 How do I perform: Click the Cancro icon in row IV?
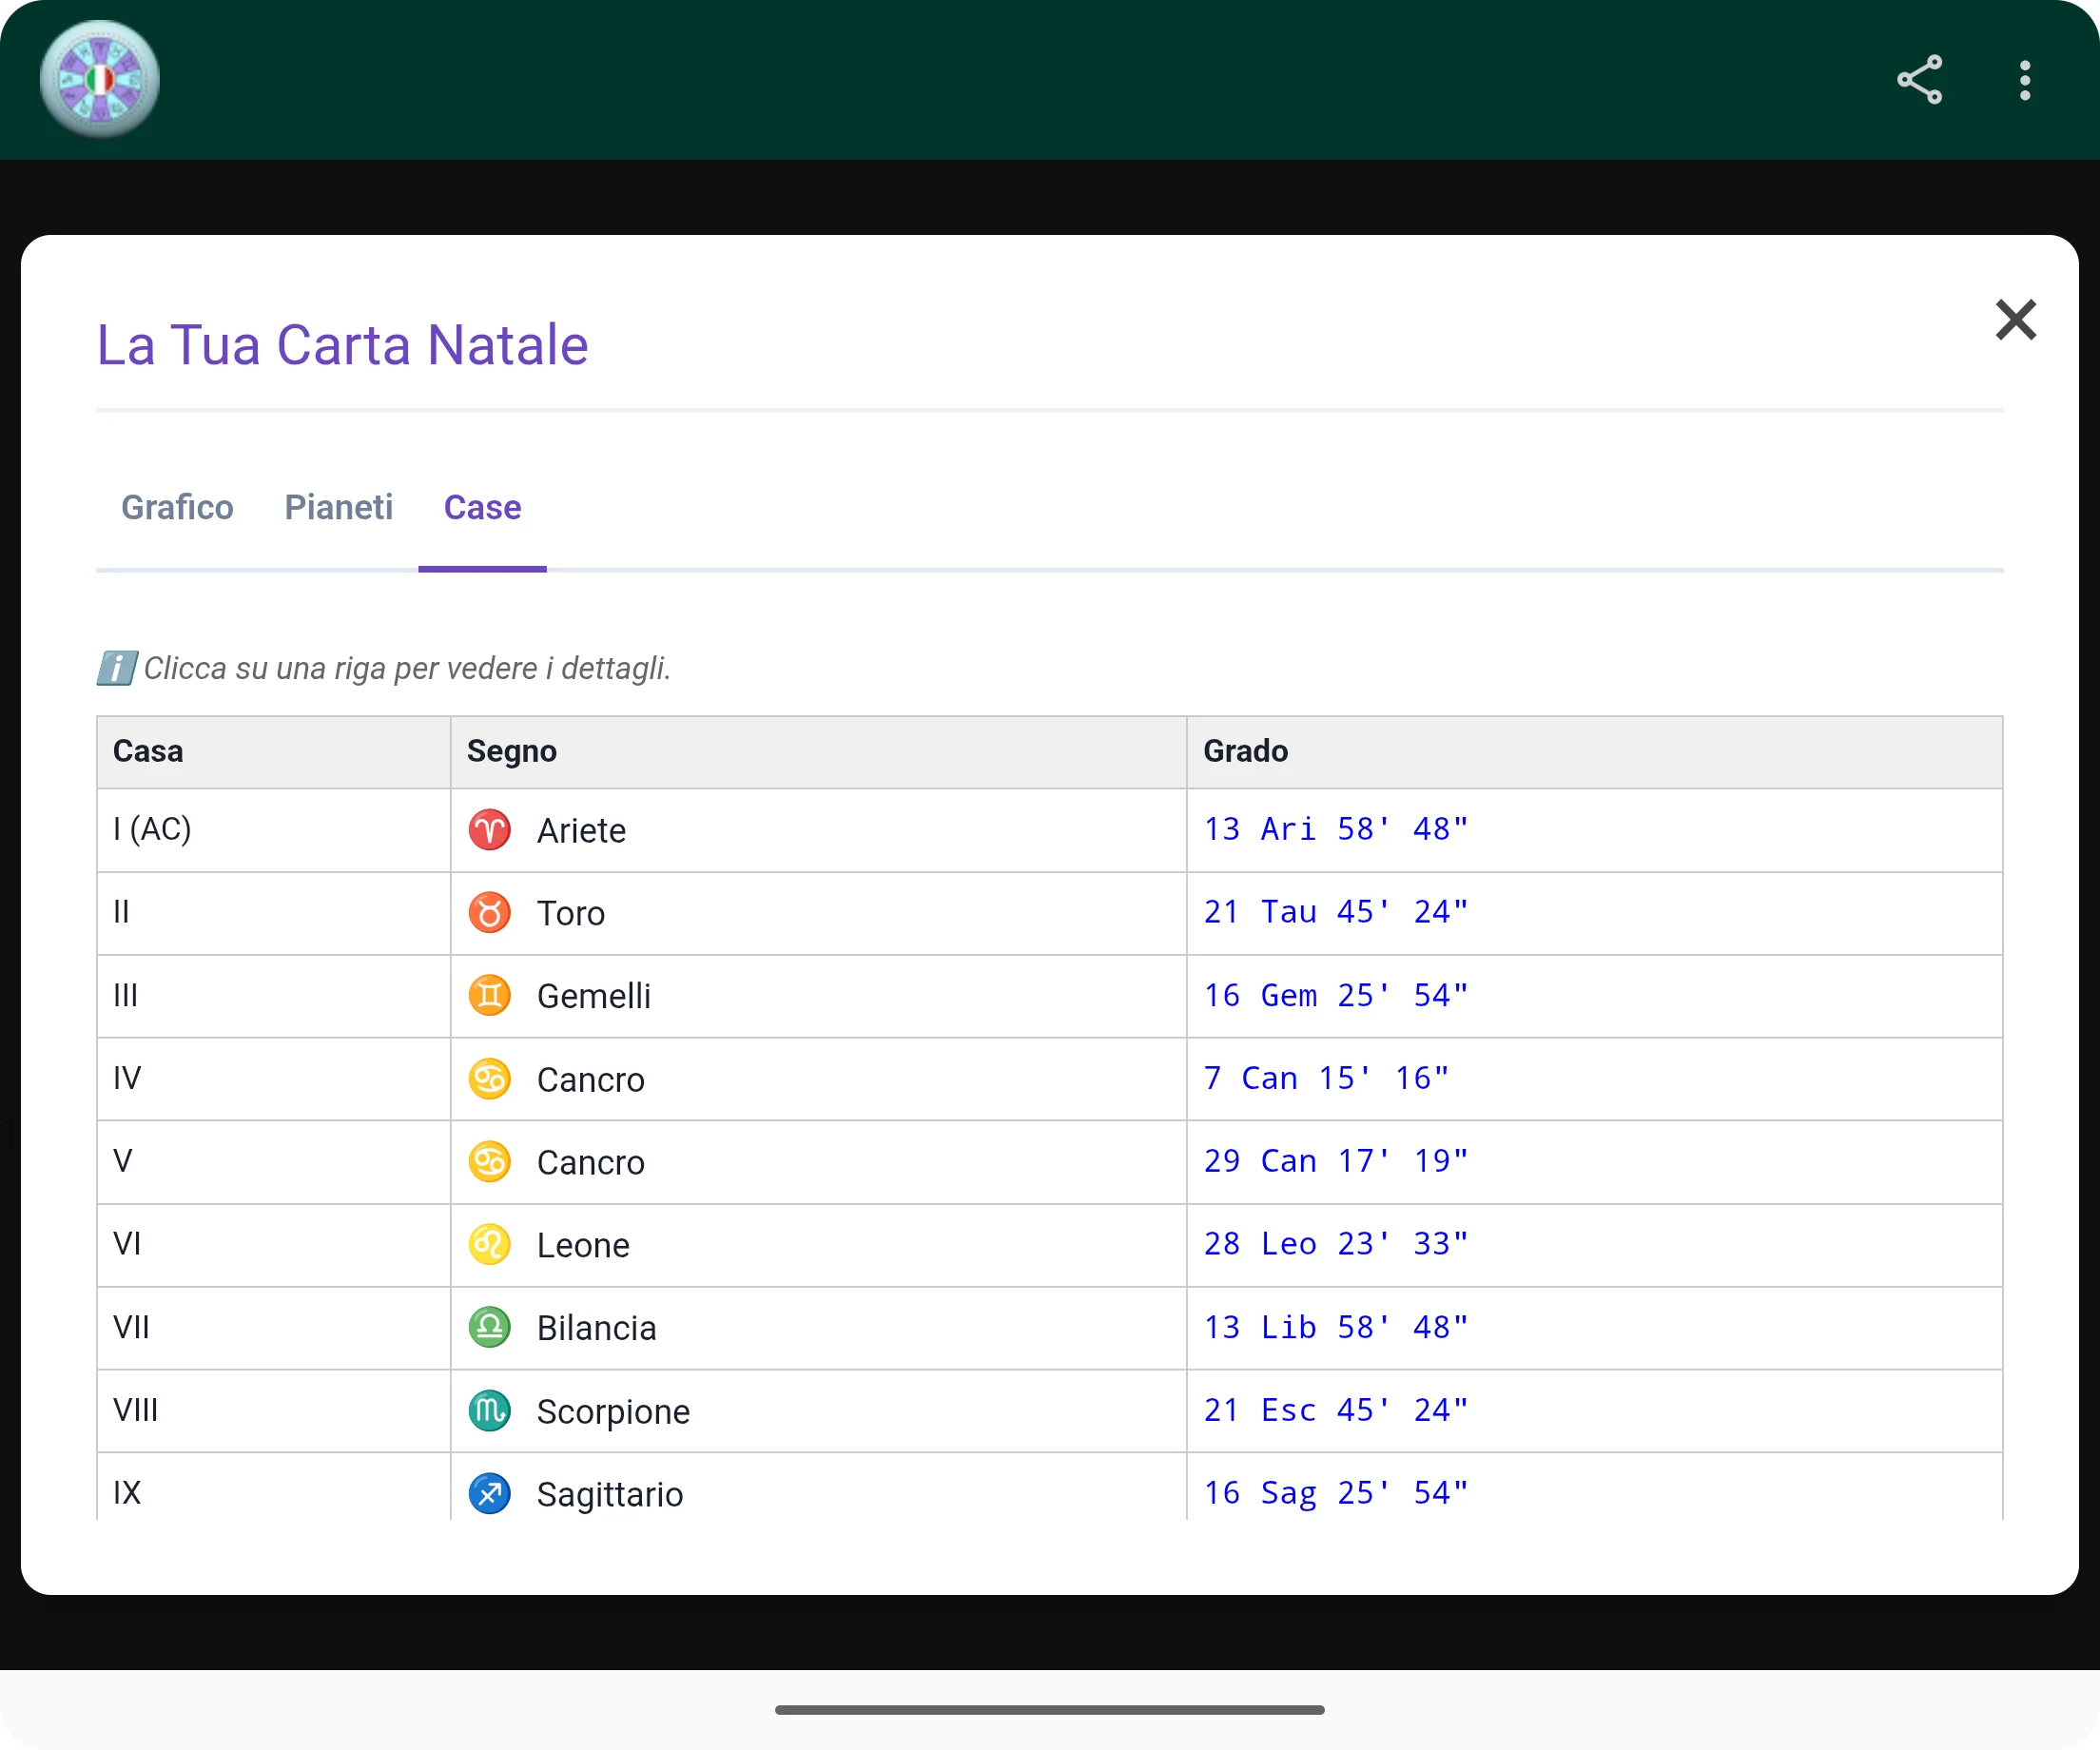pyautogui.click(x=490, y=1079)
